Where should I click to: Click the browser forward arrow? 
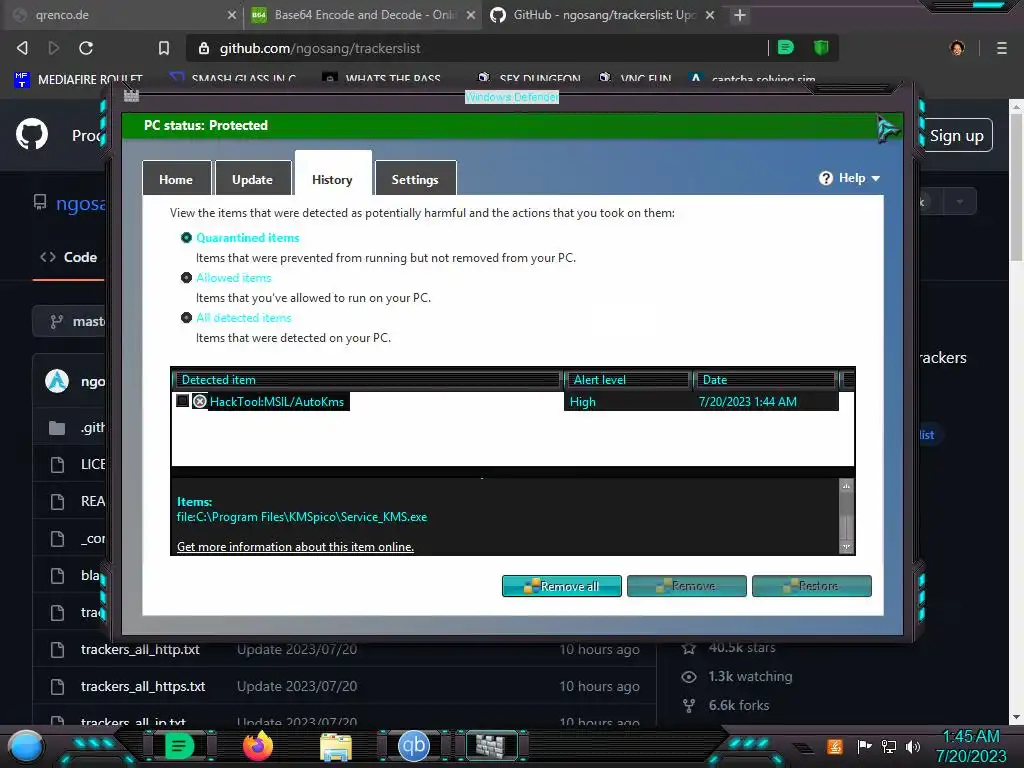(x=54, y=48)
